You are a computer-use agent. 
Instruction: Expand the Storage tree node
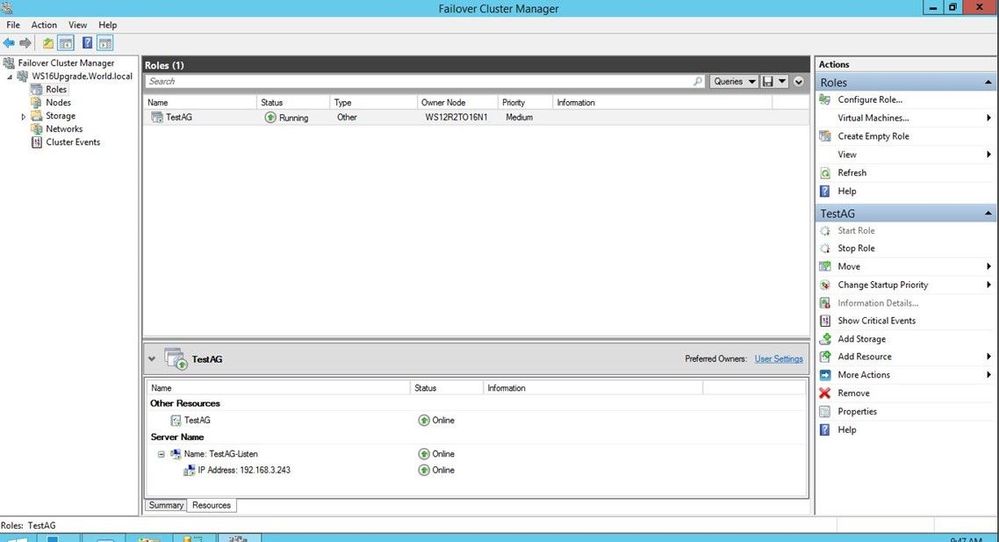pyautogui.click(x=24, y=117)
